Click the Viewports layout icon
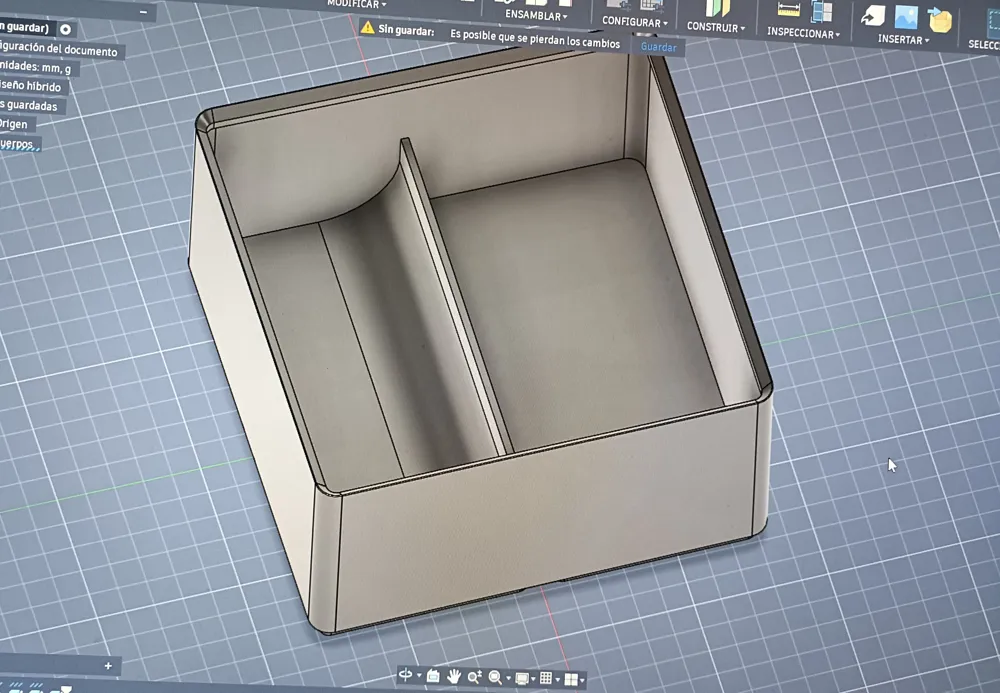Viewport: 1000px width, 693px height. [x=571, y=680]
